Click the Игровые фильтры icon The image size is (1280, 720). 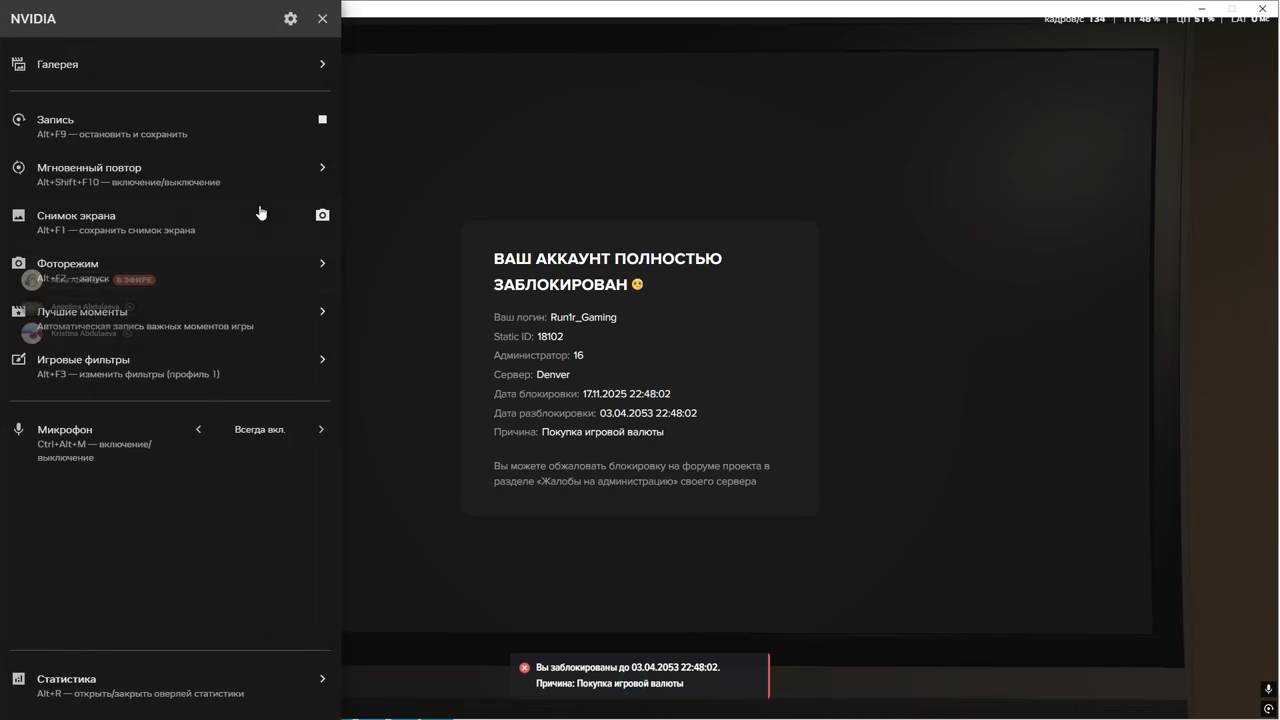pos(18,360)
